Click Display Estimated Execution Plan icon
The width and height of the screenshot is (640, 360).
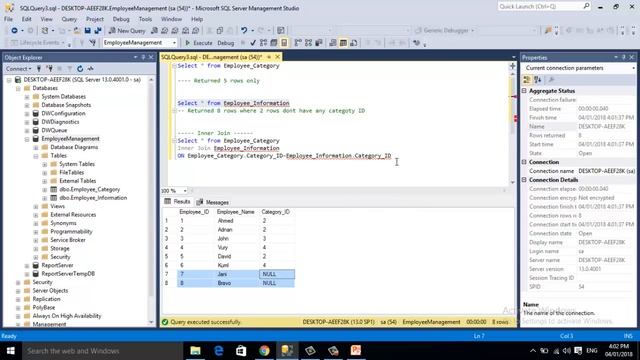click(x=263, y=43)
